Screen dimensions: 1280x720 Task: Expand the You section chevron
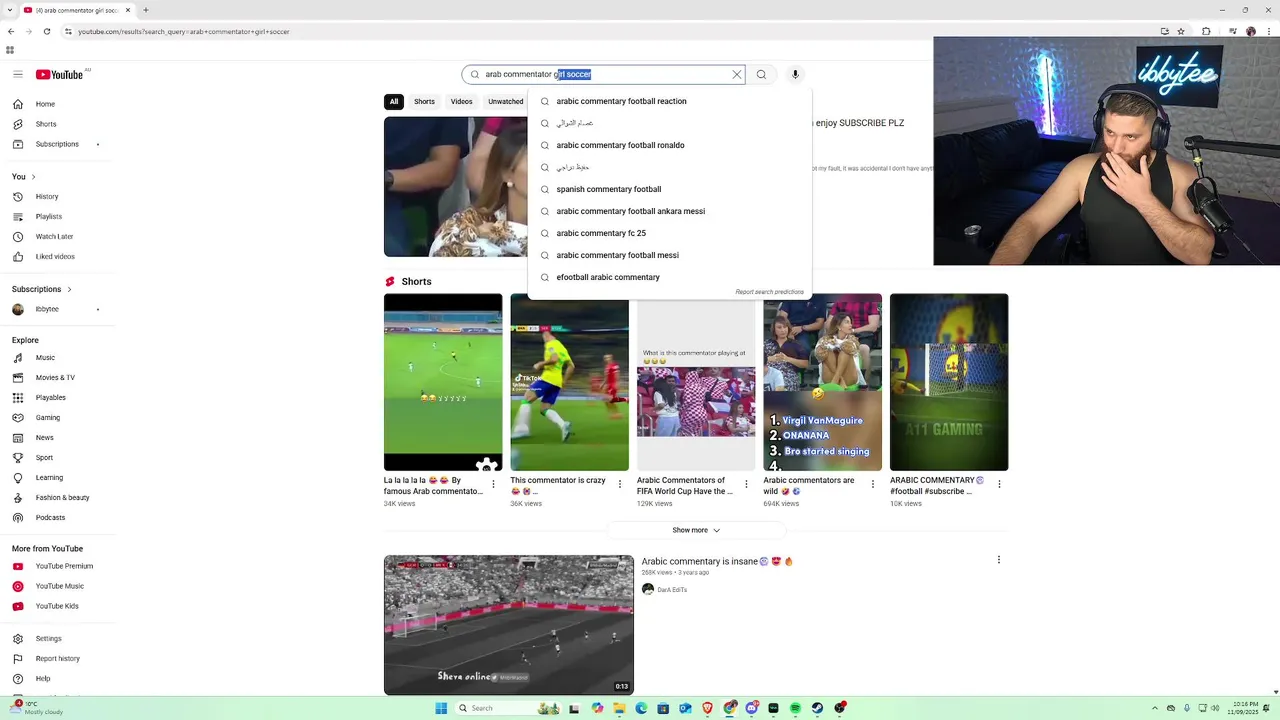point(34,177)
